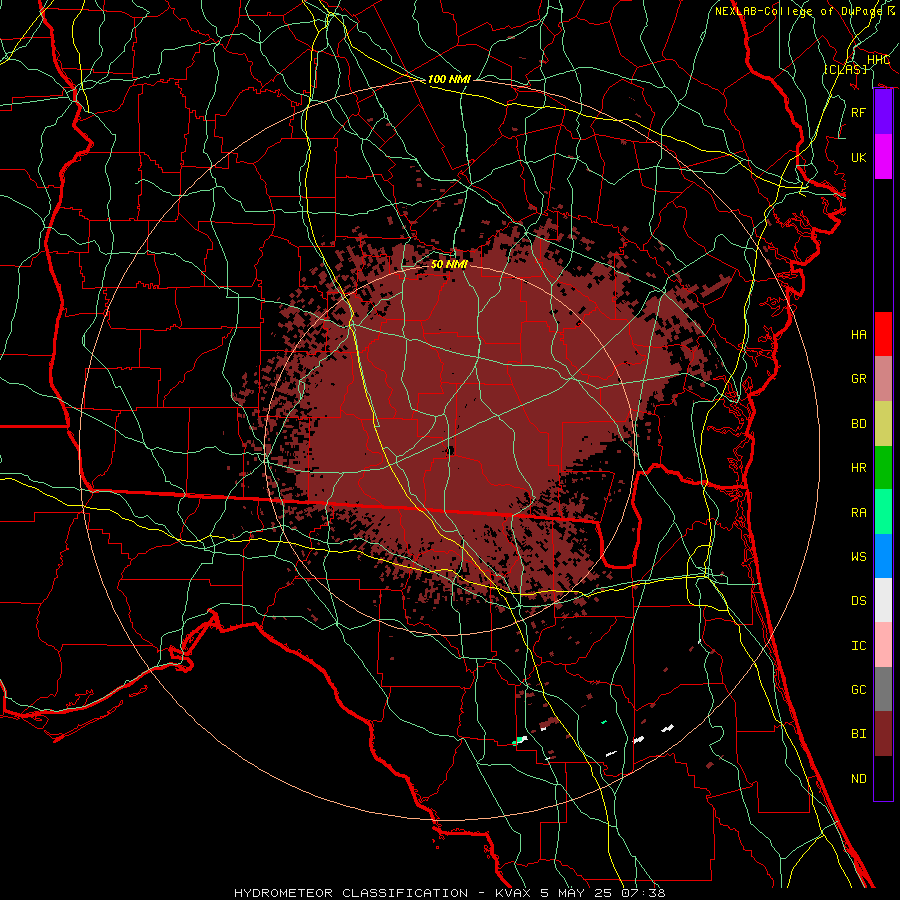This screenshot has width=900, height=900.
Task: Click the '50 NMI' range ring label
Action: click(449, 264)
